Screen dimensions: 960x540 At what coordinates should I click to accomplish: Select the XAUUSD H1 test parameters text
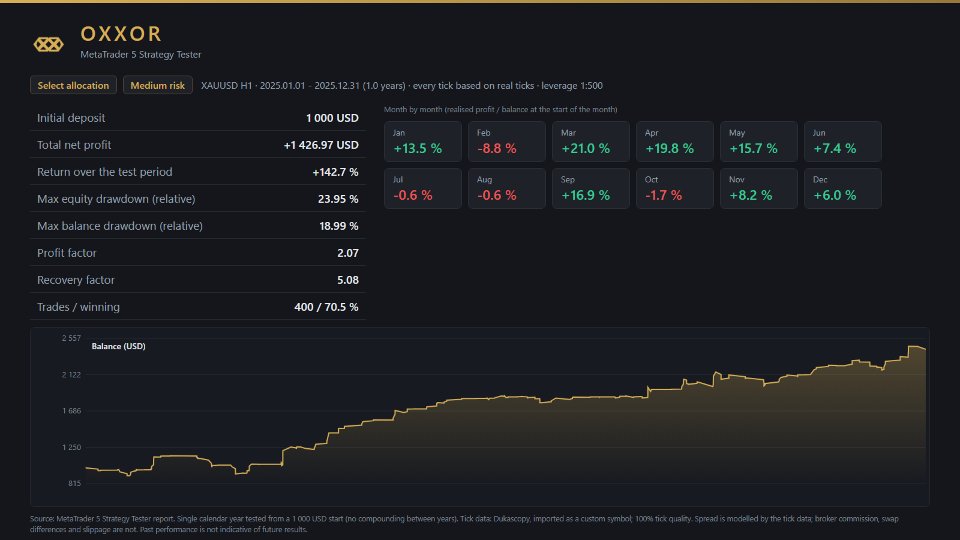point(402,86)
